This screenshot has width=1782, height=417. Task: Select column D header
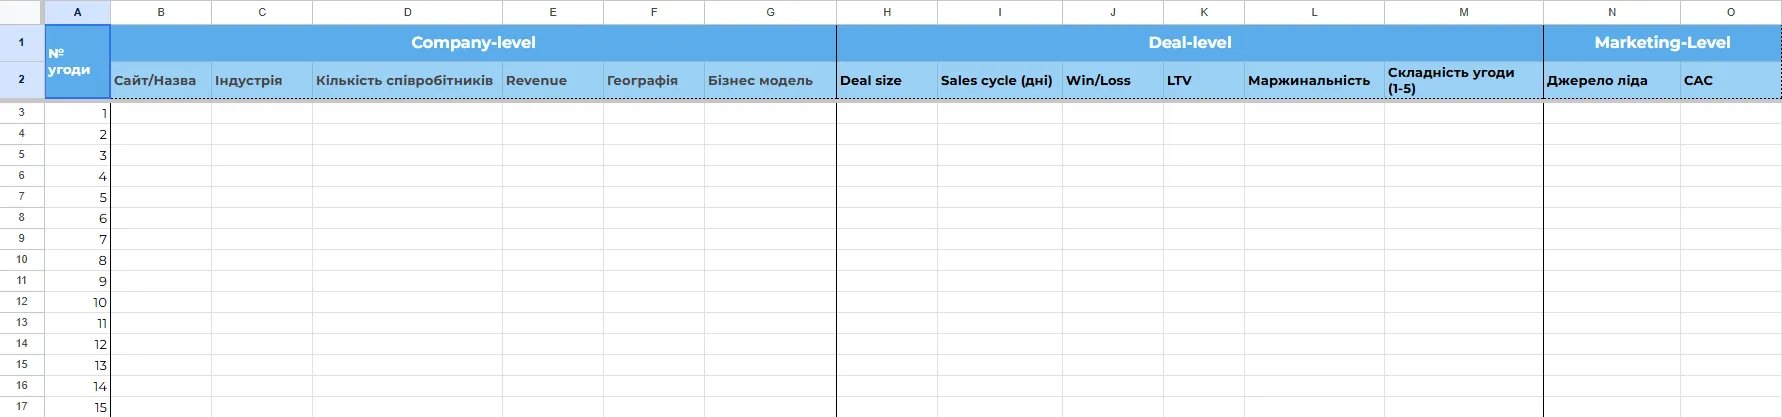pos(407,12)
